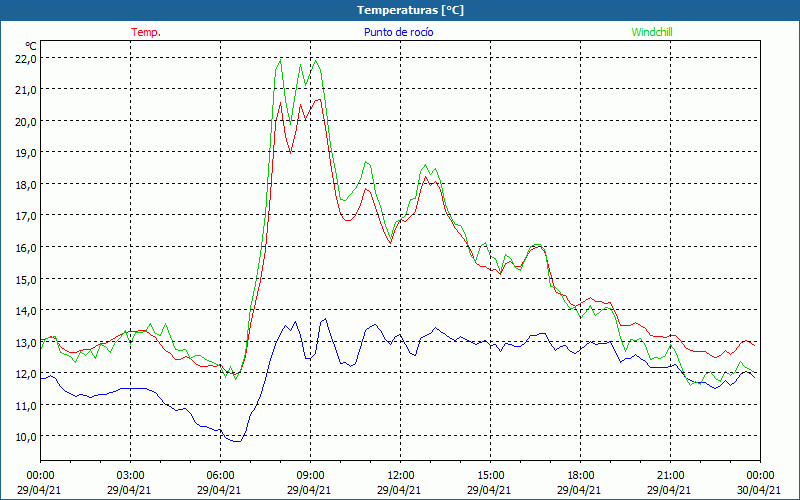Viewport: 800px width, 500px height.
Task: Click the 18:00 time axis label
Action: pos(581,476)
